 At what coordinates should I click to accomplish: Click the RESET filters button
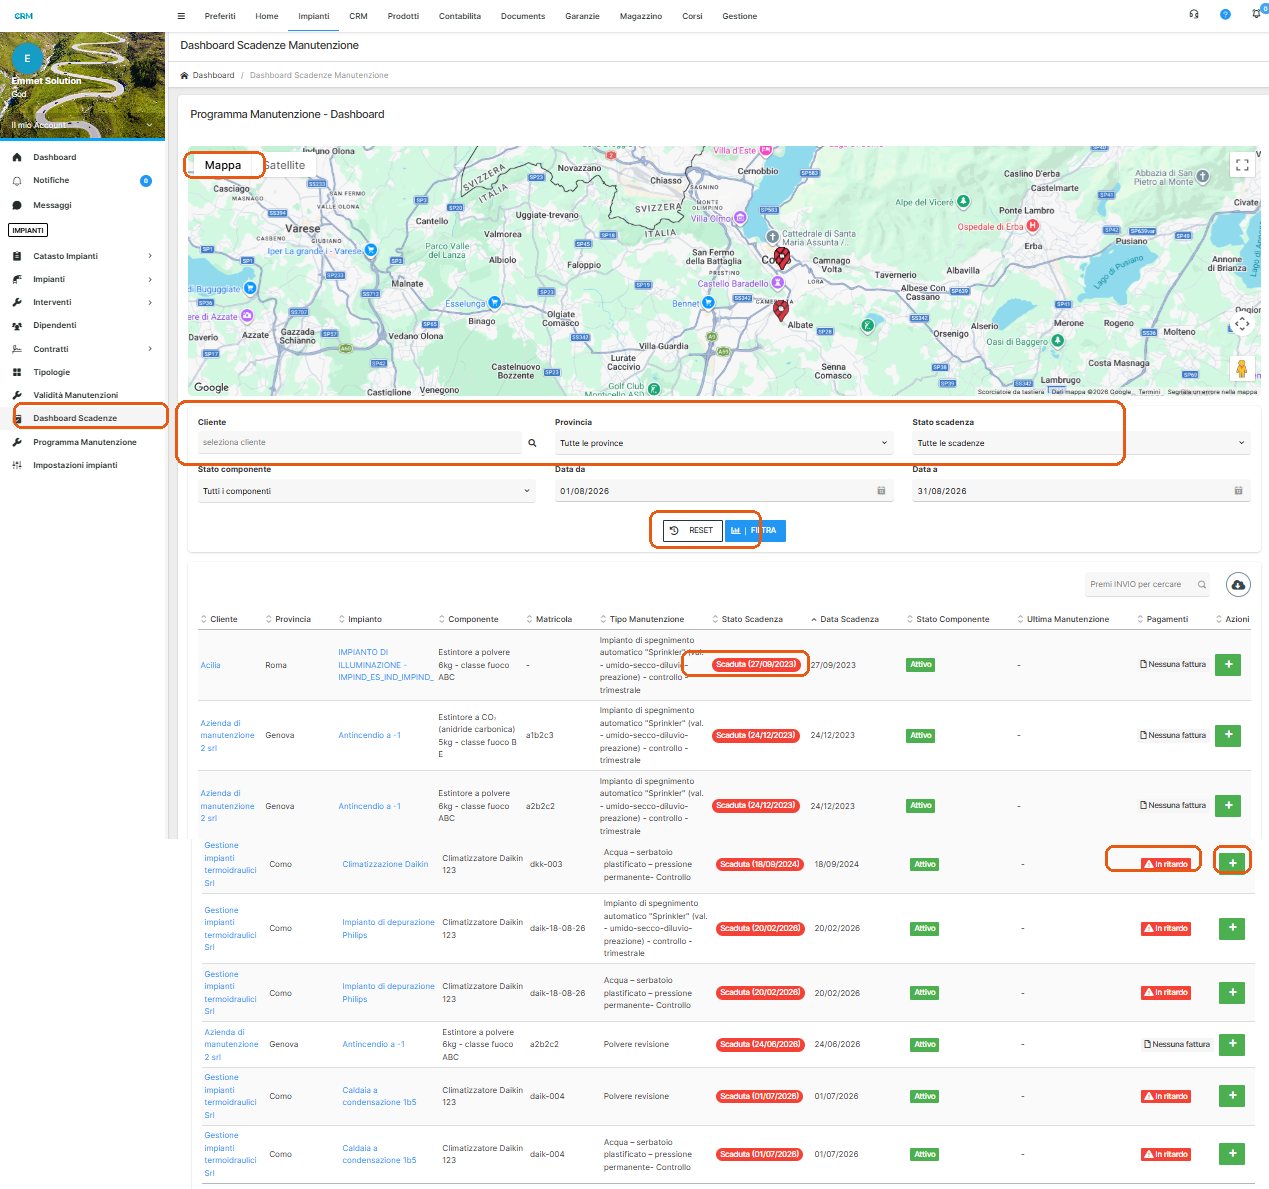[x=692, y=530]
